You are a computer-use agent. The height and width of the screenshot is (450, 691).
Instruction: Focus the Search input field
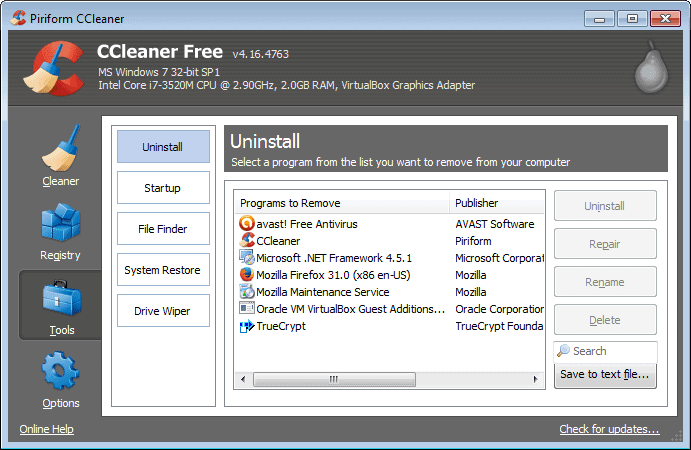point(606,351)
